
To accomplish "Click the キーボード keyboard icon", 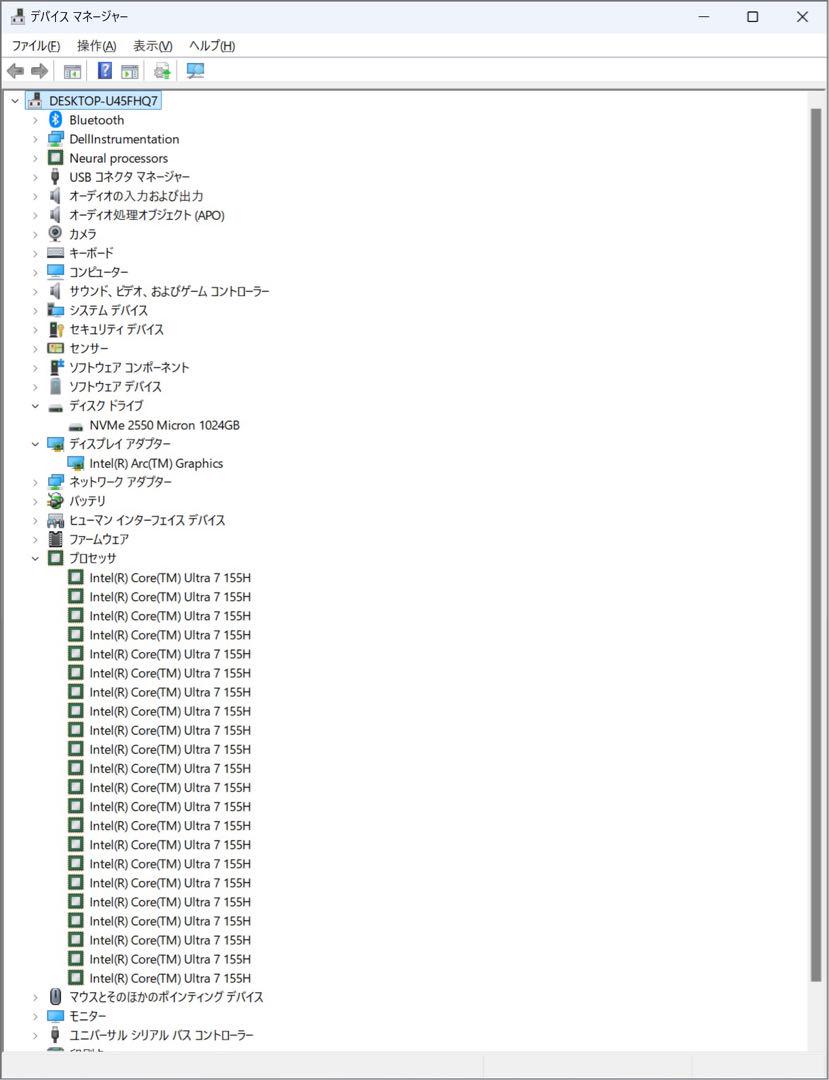I will (56, 253).
